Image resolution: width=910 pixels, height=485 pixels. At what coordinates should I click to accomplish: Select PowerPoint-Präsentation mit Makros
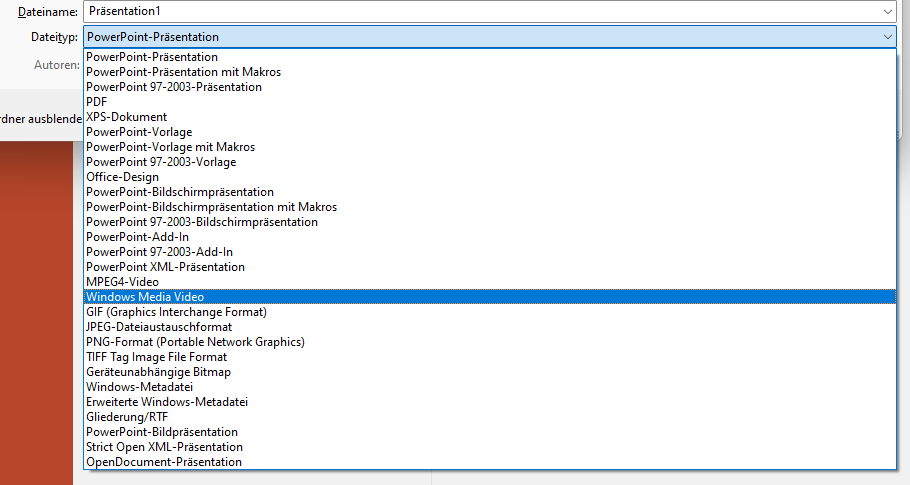click(x=490, y=72)
